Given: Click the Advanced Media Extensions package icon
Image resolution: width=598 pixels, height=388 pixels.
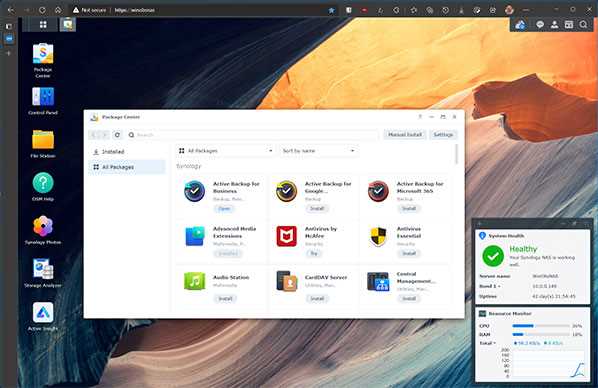Looking at the screenshot, I should 195,236.
